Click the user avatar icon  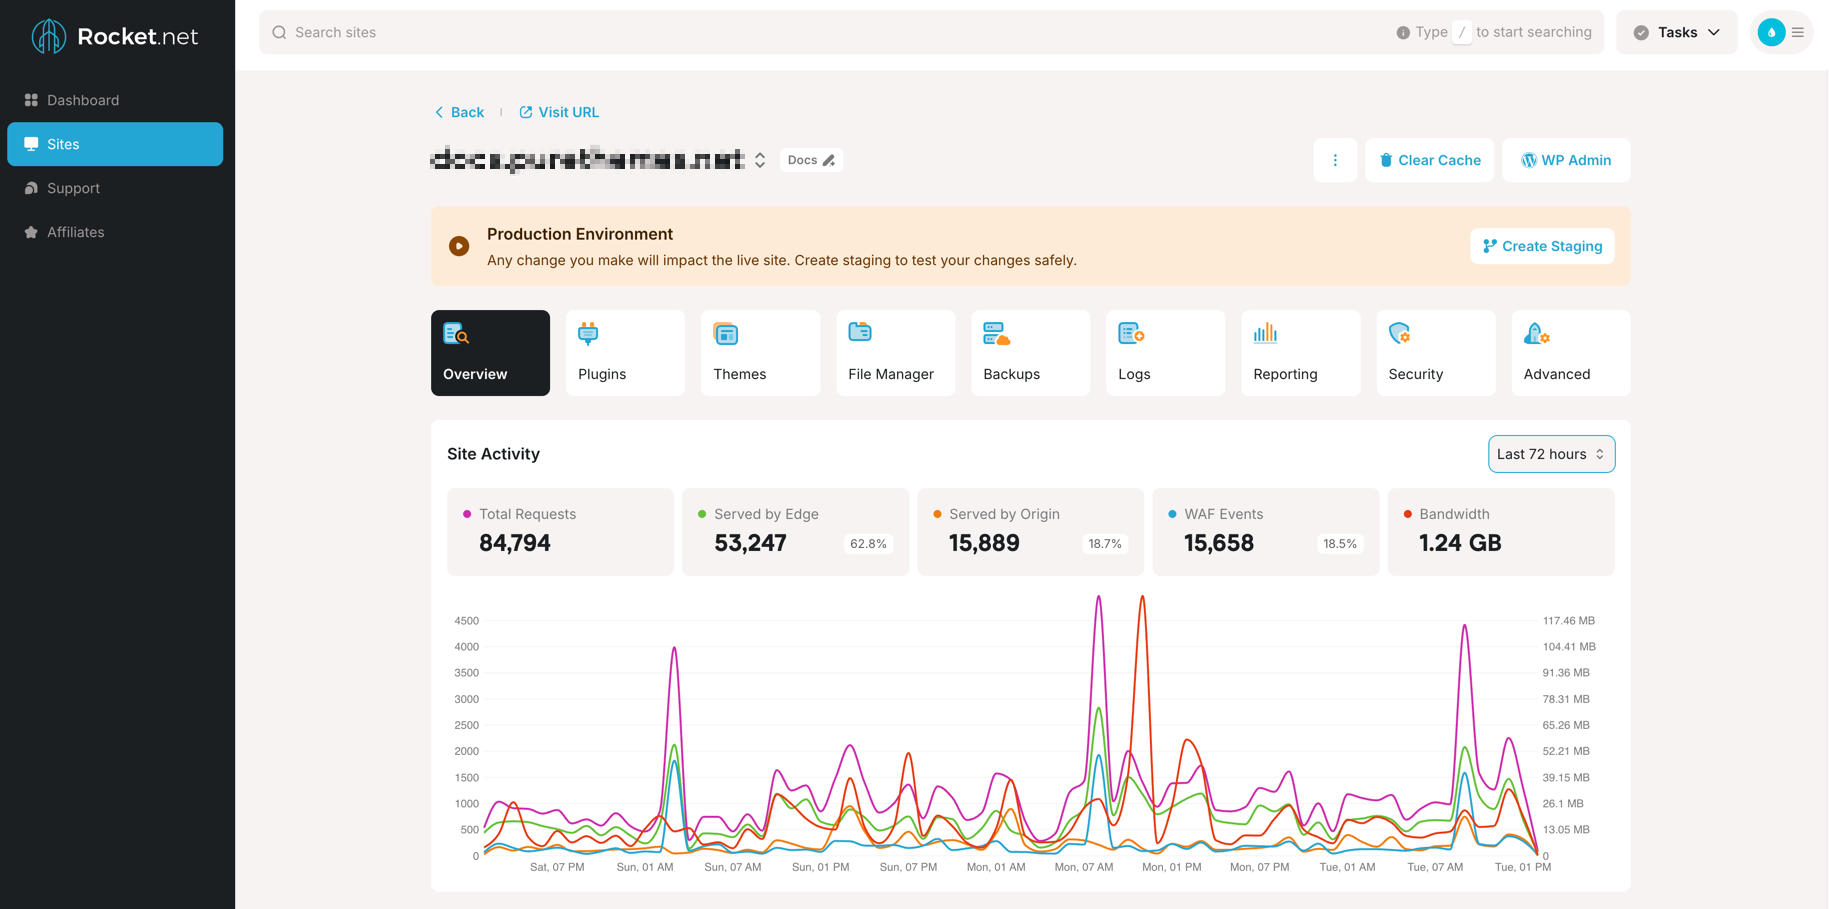pyautogui.click(x=1770, y=33)
